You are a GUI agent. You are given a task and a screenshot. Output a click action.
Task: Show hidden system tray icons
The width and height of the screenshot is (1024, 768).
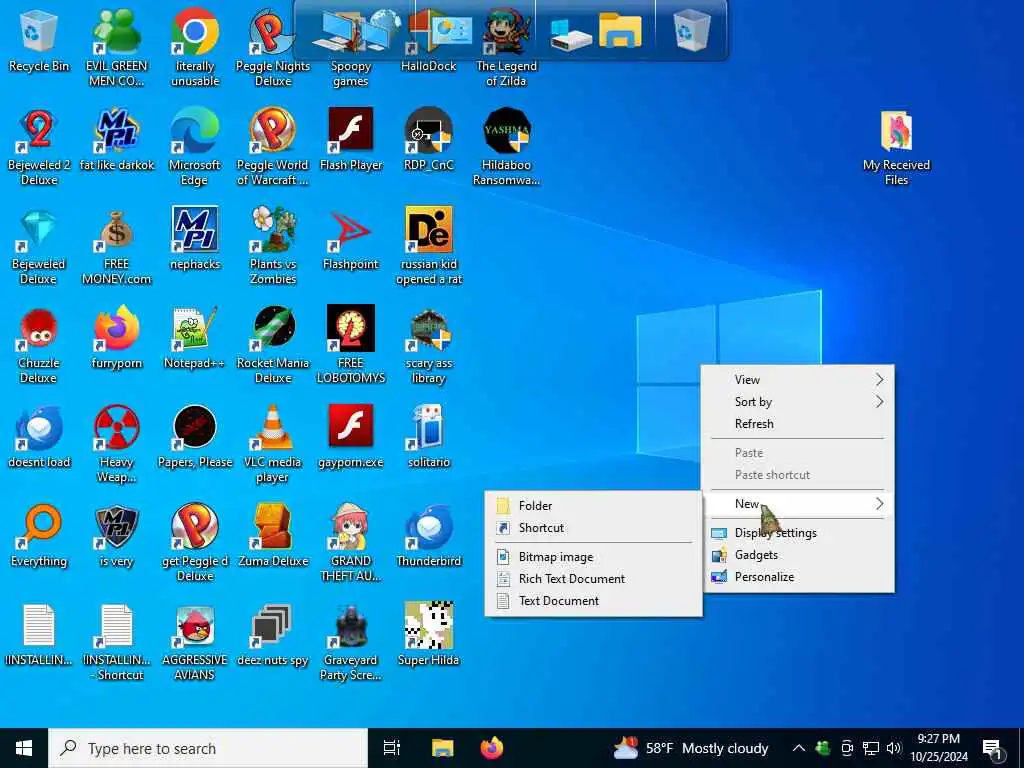(x=798, y=748)
